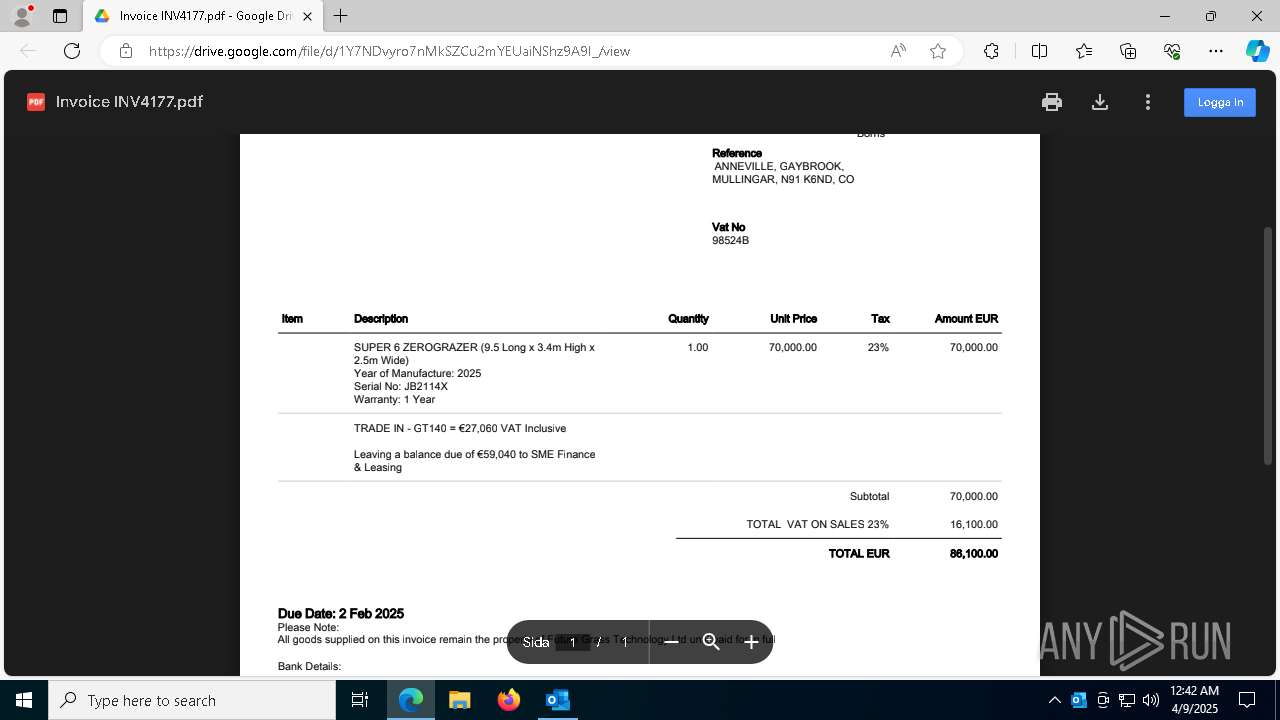Click the Logga in button
The height and width of the screenshot is (720, 1280).
point(1220,102)
